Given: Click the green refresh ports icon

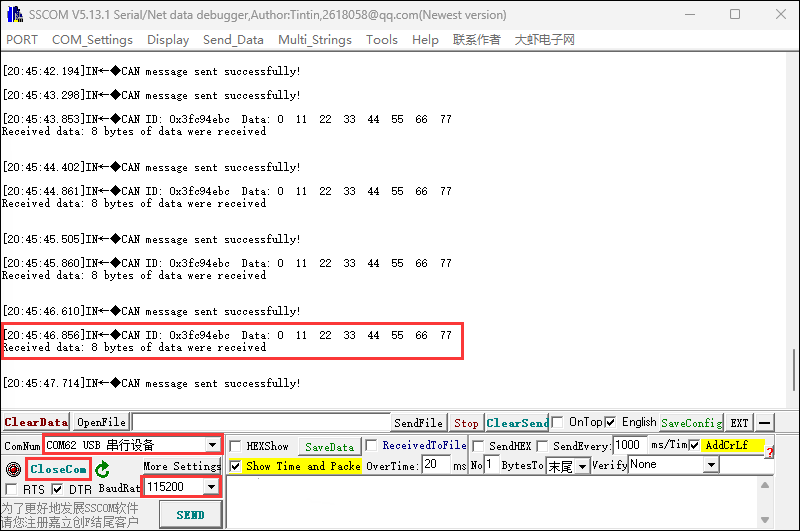Looking at the screenshot, I should pyautogui.click(x=103, y=469).
